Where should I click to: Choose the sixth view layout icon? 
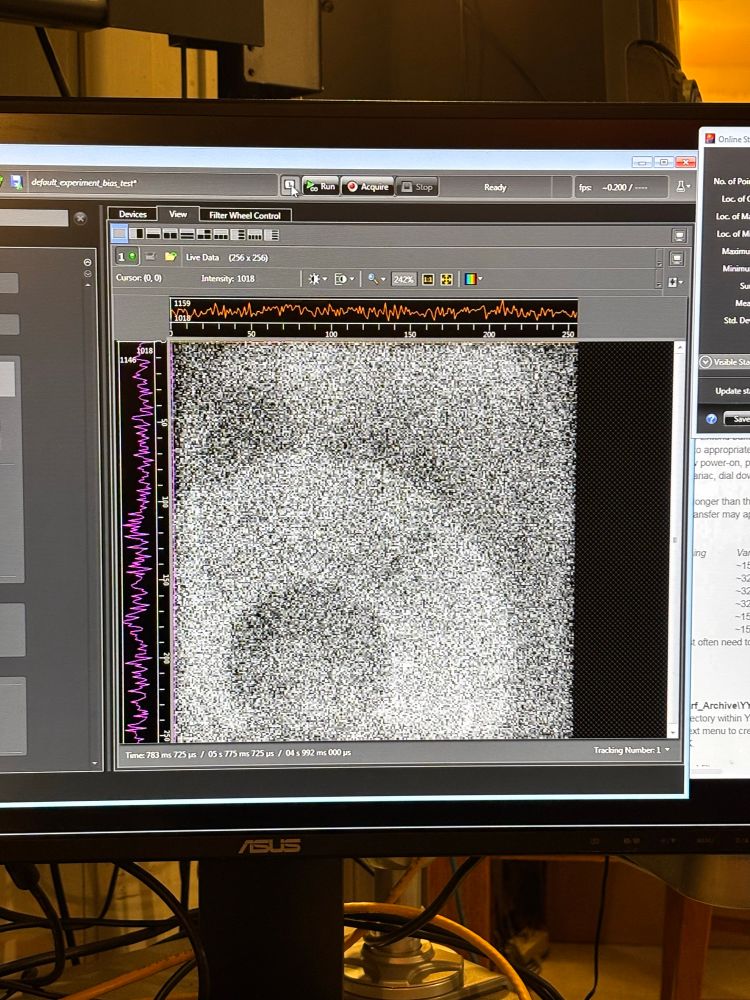(204, 234)
